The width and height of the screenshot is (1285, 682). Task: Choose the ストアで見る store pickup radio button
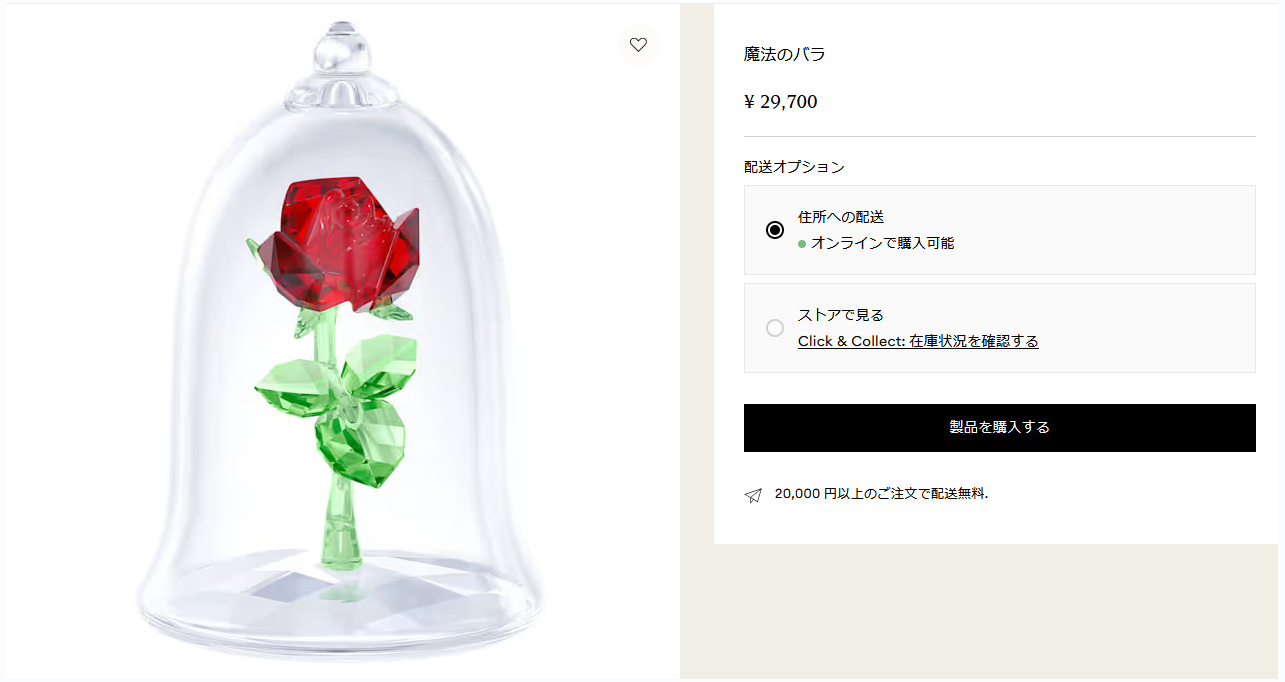tap(775, 327)
